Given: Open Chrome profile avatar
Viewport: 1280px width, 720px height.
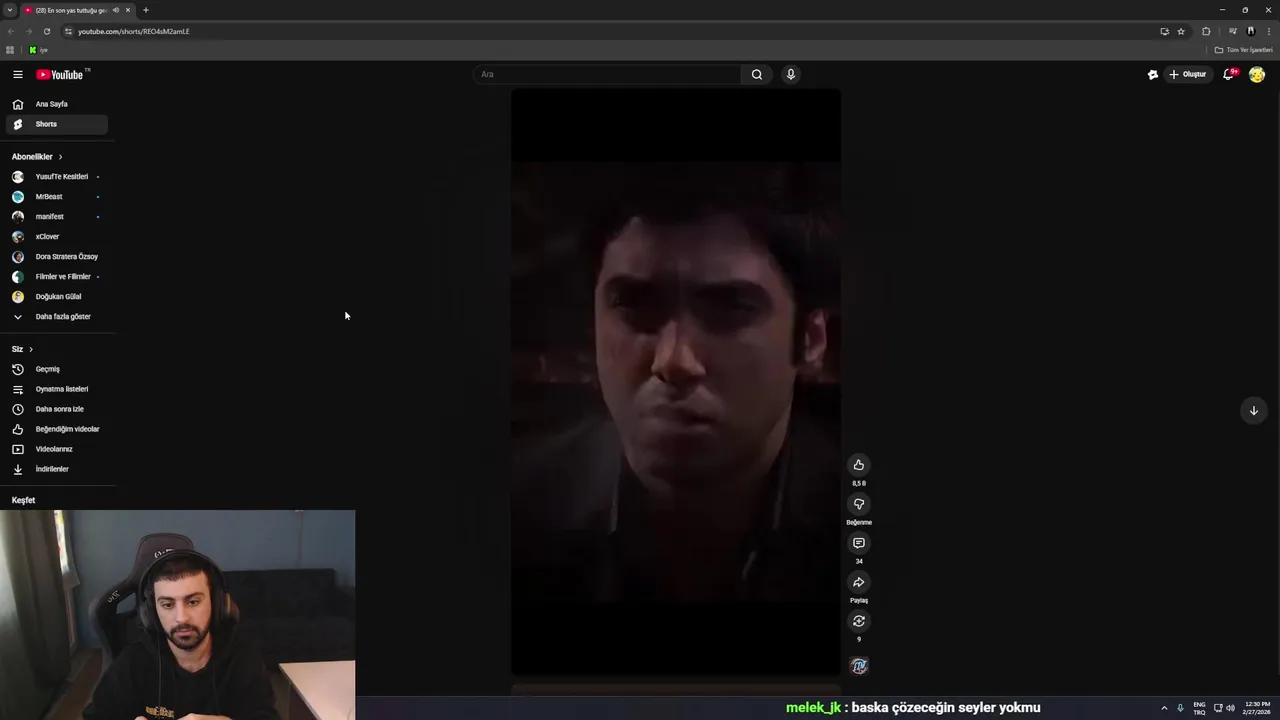Looking at the screenshot, I should 1250,31.
